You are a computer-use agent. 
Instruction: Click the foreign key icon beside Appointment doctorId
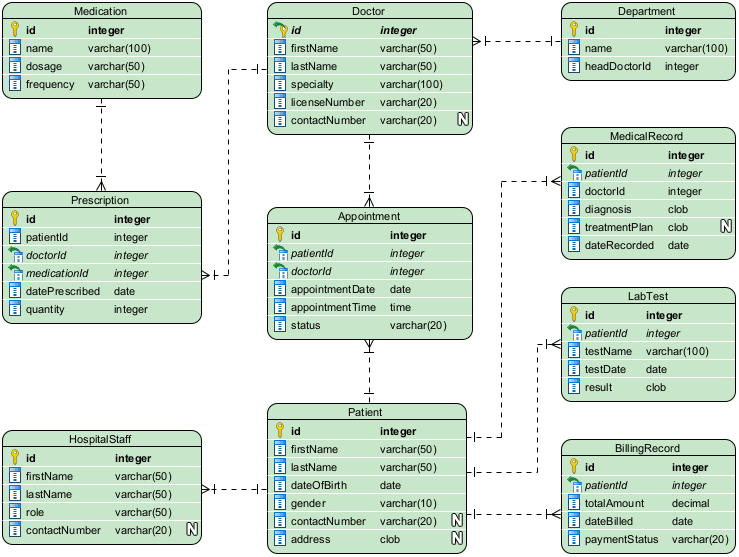pyautogui.click(x=280, y=271)
